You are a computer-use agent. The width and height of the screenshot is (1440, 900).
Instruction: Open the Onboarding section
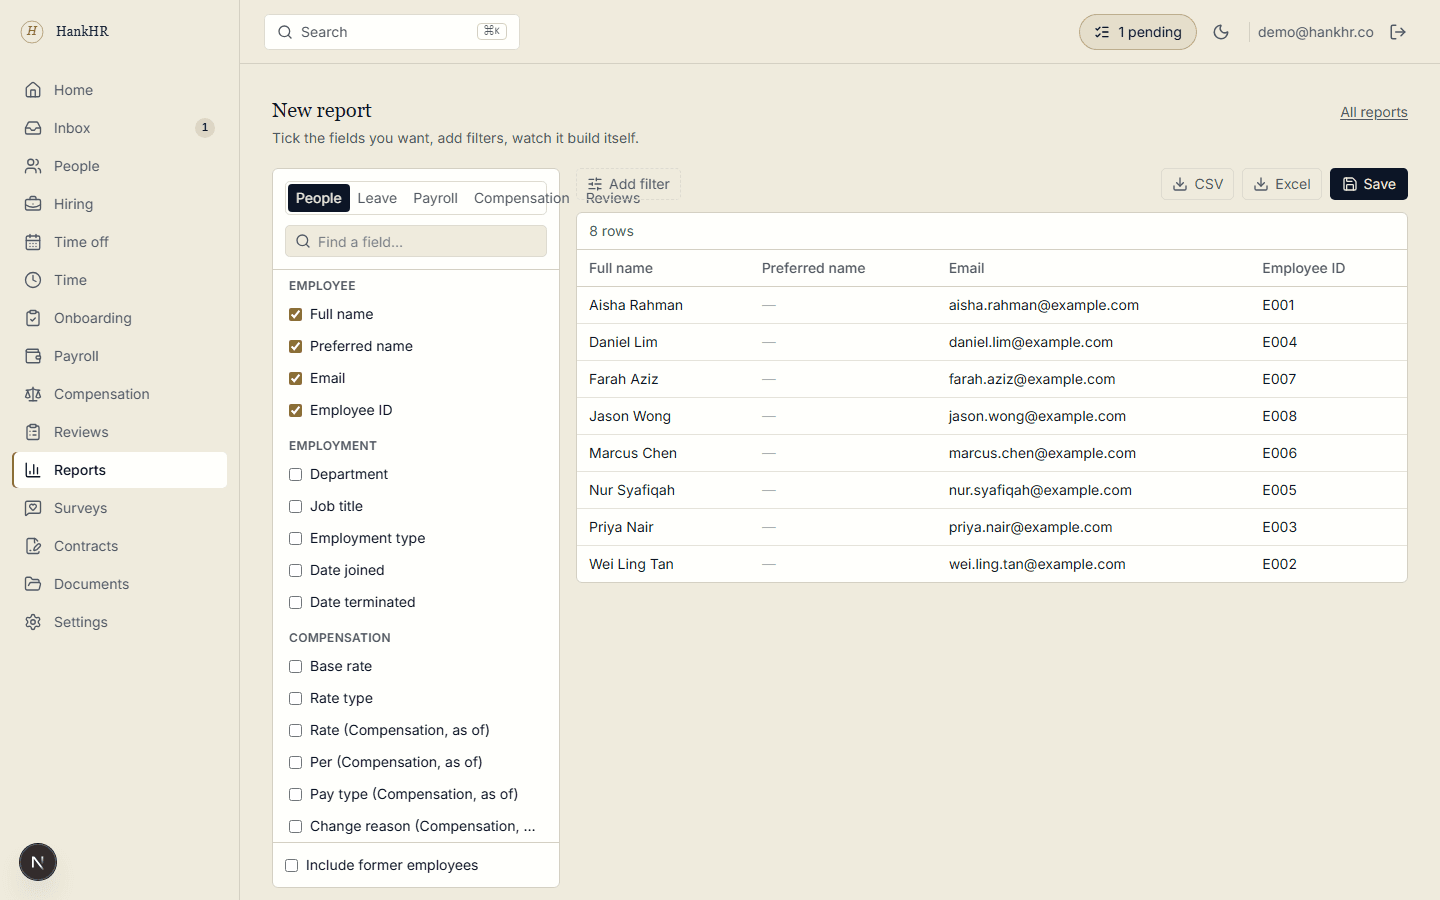tap(120, 318)
